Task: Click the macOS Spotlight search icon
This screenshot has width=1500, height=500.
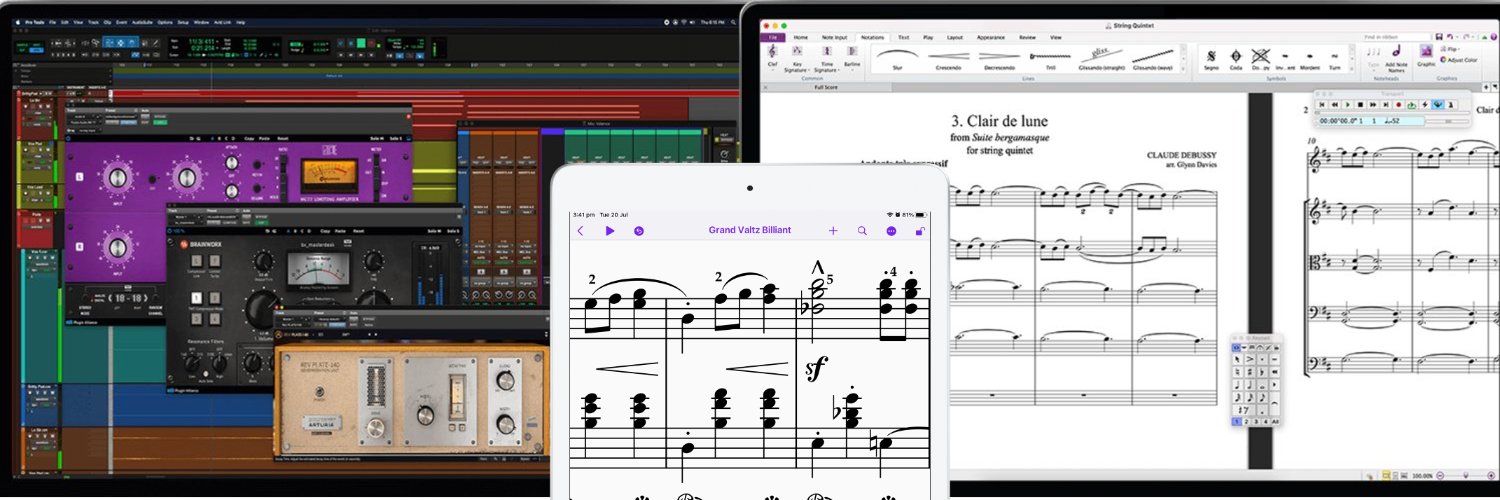Action: coord(733,22)
